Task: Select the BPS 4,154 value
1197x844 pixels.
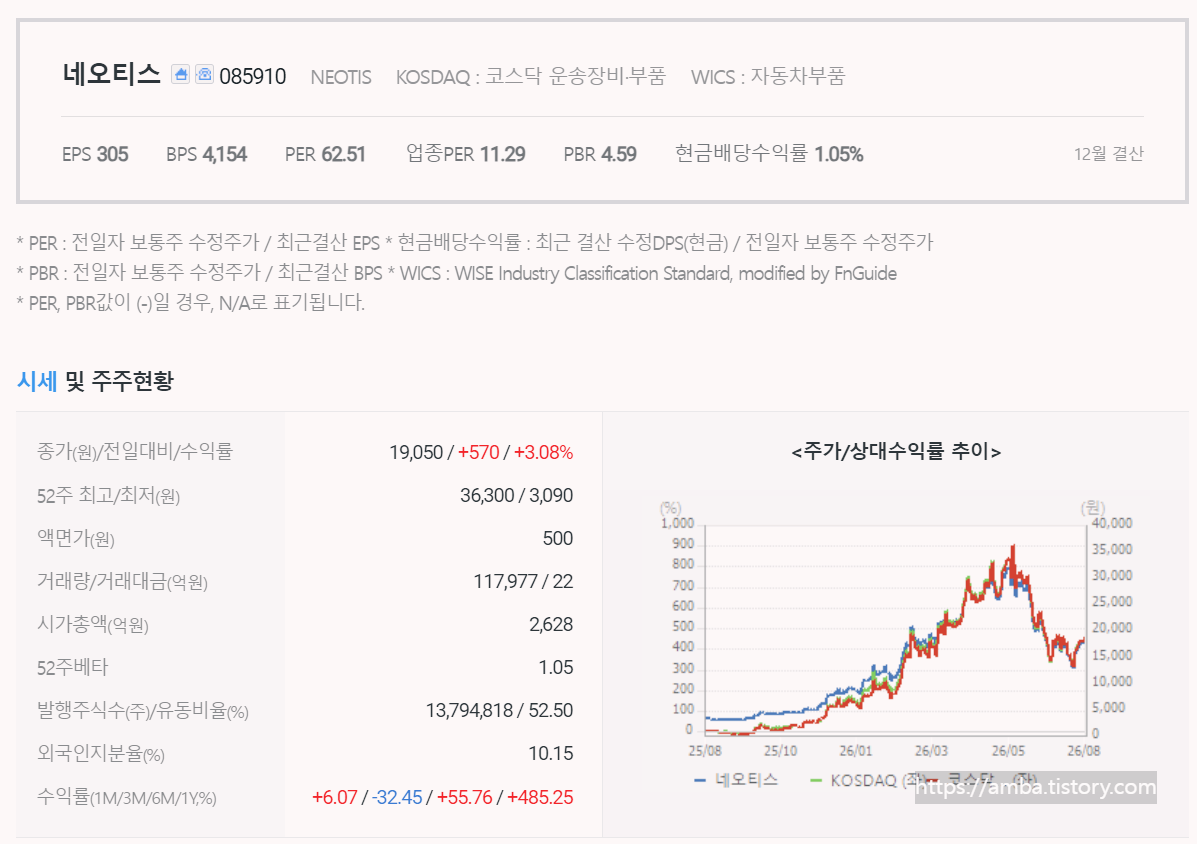Action: pos(207,154)
